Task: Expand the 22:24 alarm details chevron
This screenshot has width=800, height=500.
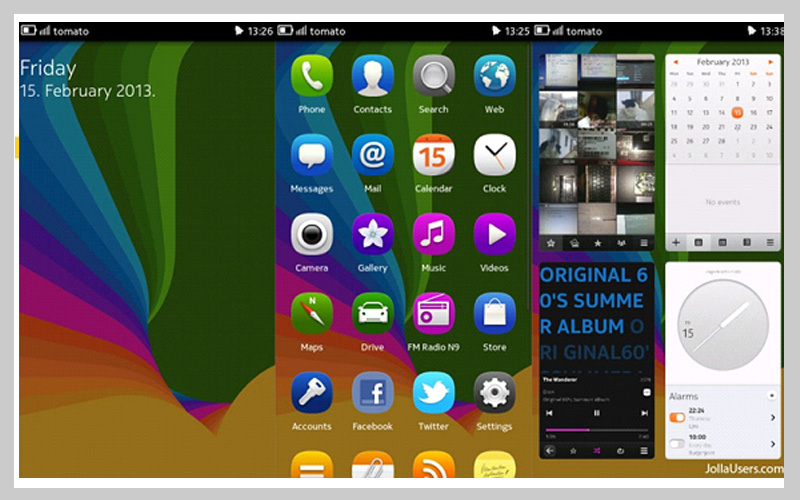Action: [772, 417]
